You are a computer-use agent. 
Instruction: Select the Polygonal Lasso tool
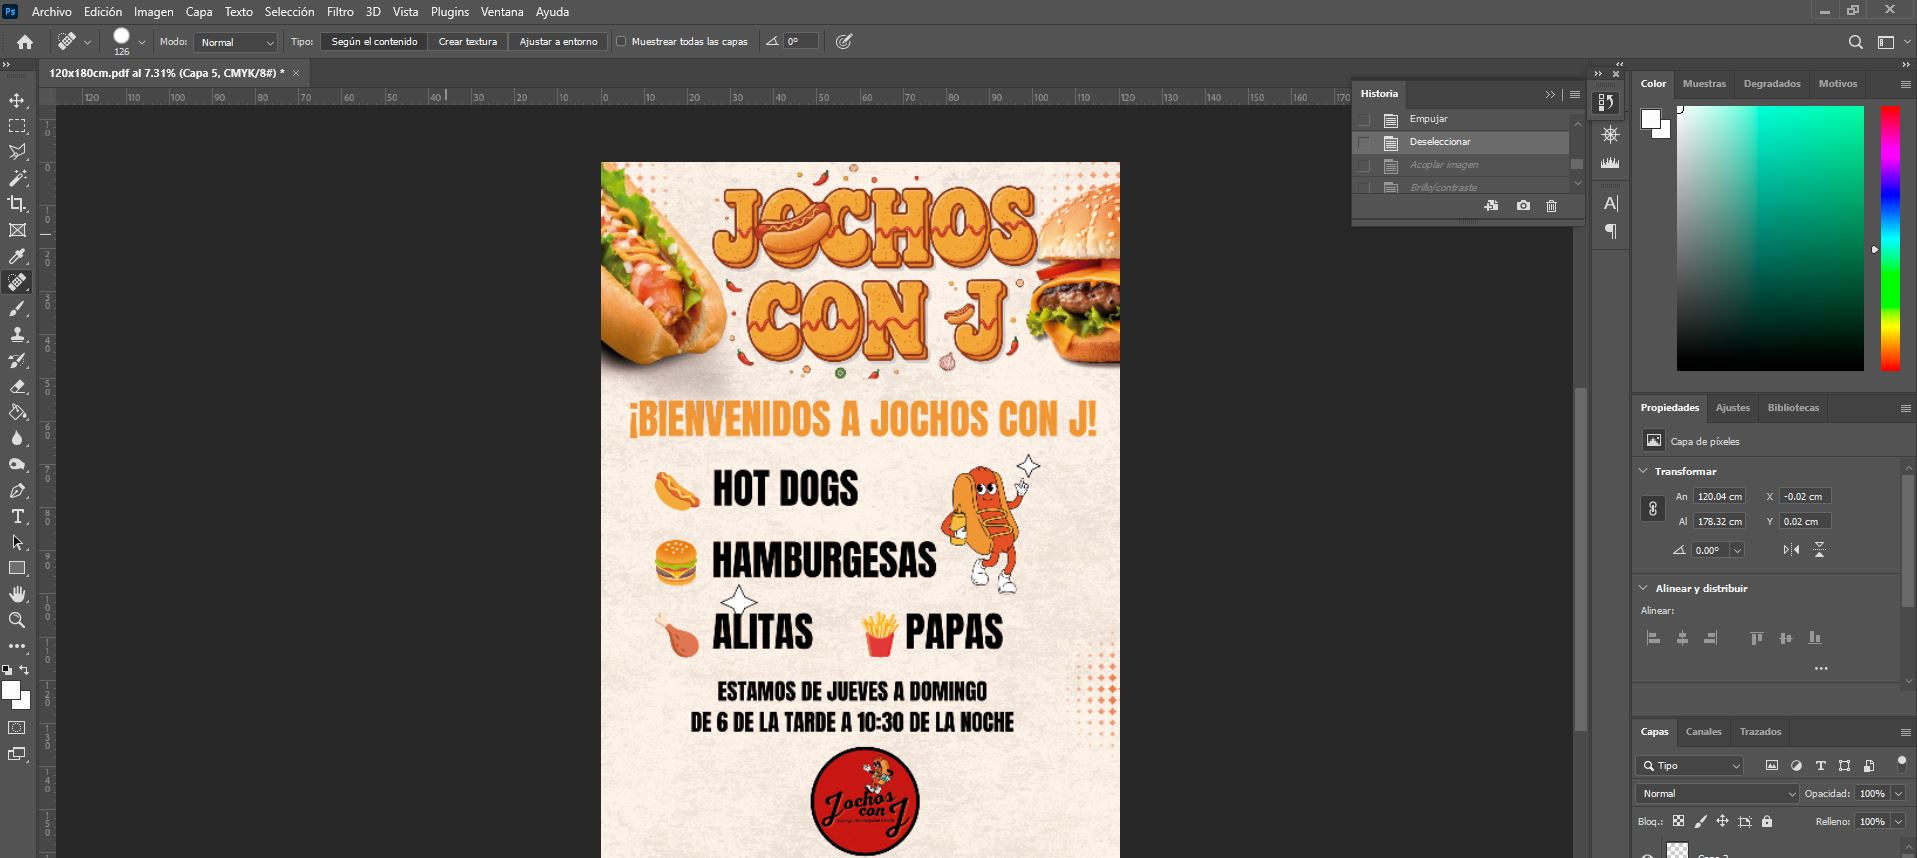click(17, 152)
